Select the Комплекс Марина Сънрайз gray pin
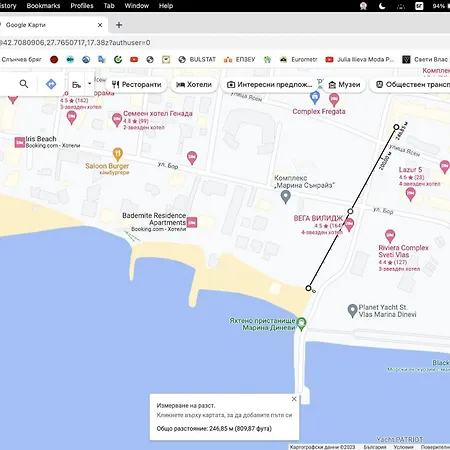 click(285, 197)
